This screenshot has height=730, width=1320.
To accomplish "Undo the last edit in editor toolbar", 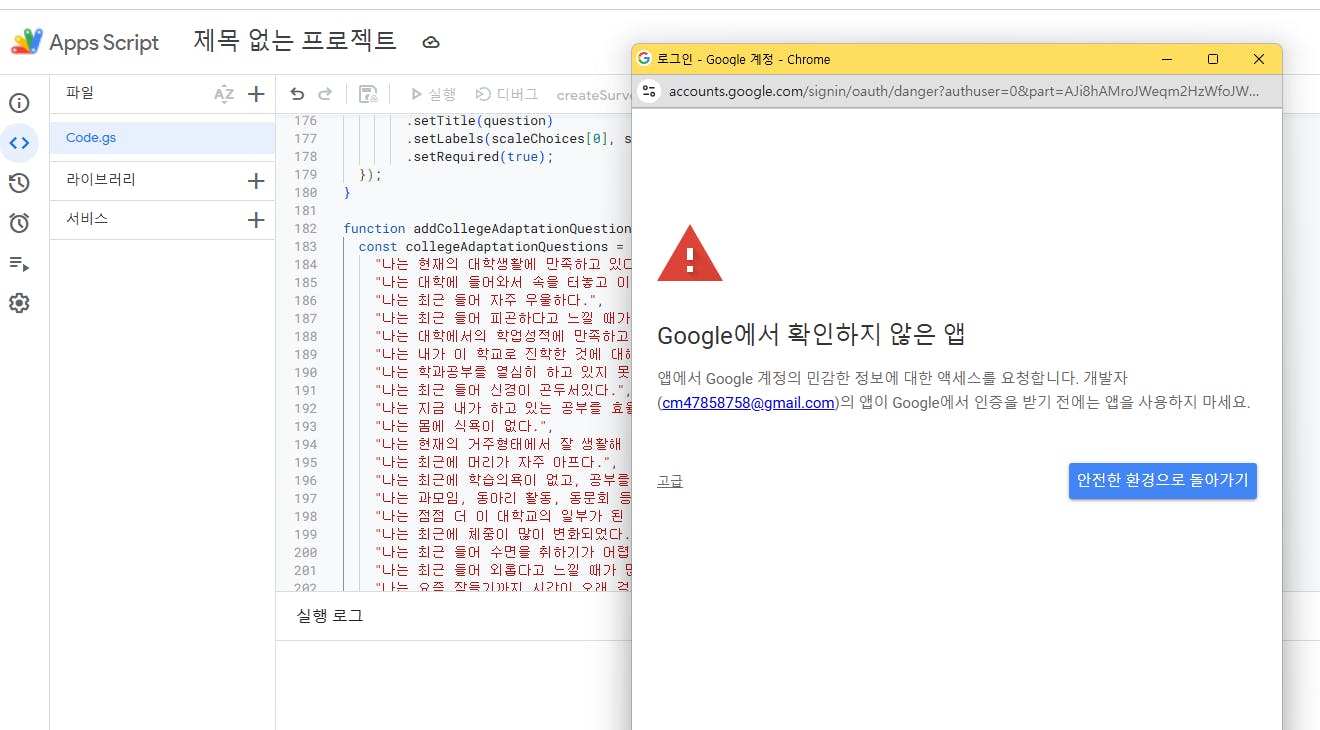I will 297,94.
